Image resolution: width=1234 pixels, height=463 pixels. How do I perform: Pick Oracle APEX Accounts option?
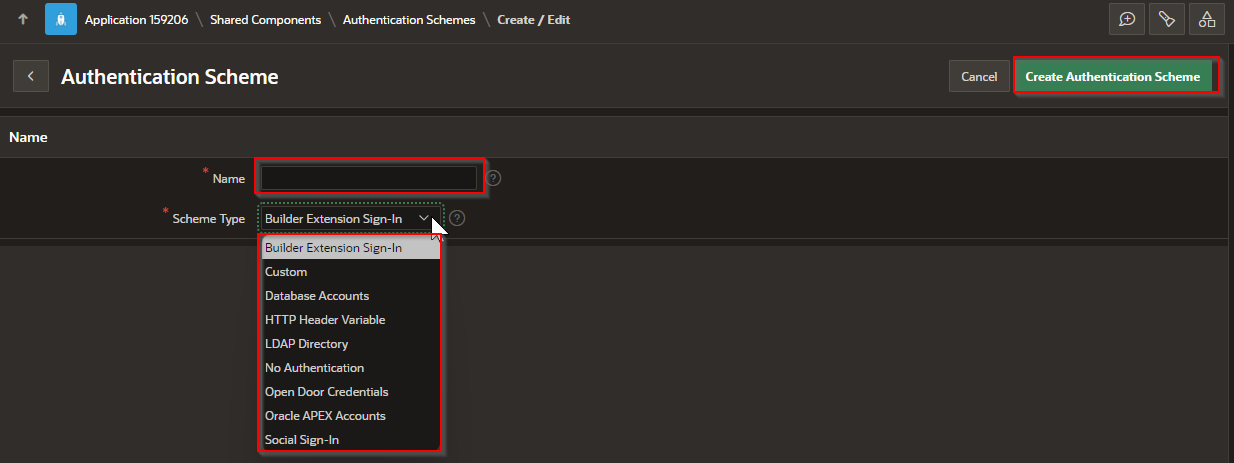point(350,416)
